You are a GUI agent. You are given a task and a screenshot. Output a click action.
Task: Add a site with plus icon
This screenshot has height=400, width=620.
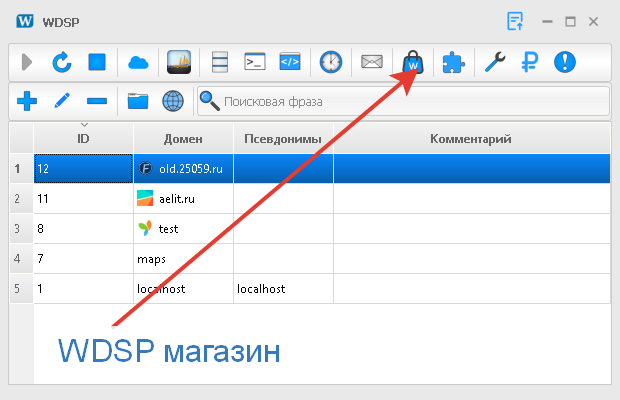coord(27,101)
